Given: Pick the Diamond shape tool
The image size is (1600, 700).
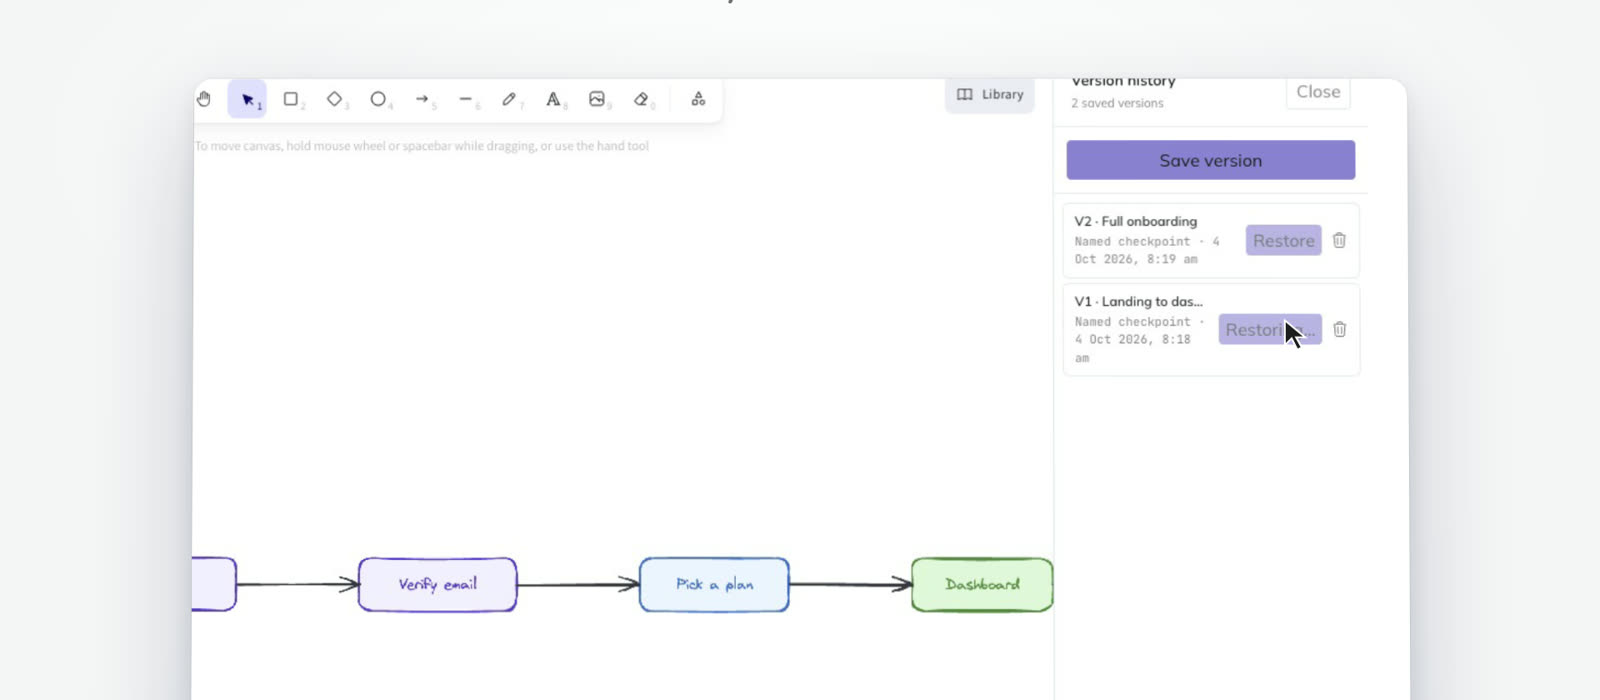Looking at the screenshot, I should (335, 99).
